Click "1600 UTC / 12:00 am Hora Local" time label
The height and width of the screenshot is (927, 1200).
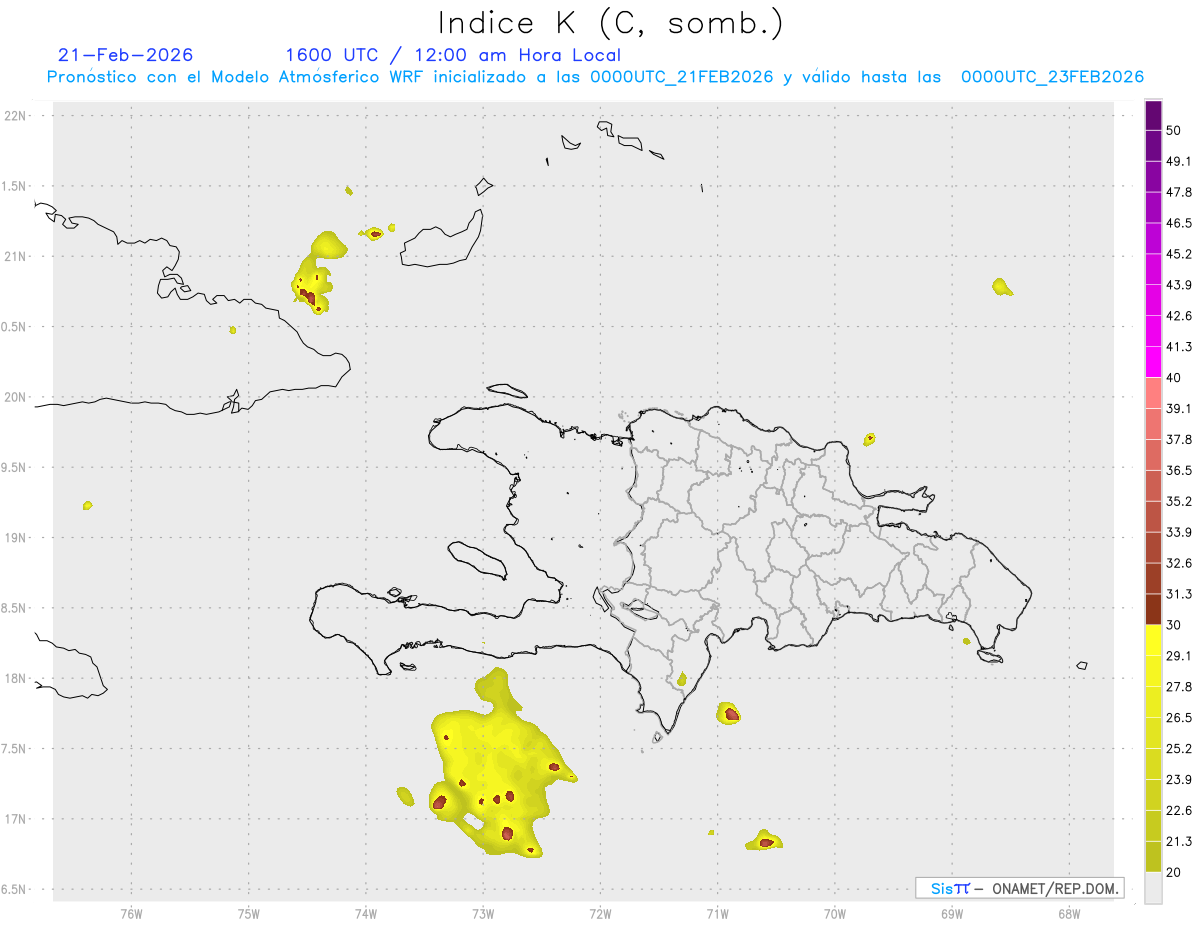453,55
